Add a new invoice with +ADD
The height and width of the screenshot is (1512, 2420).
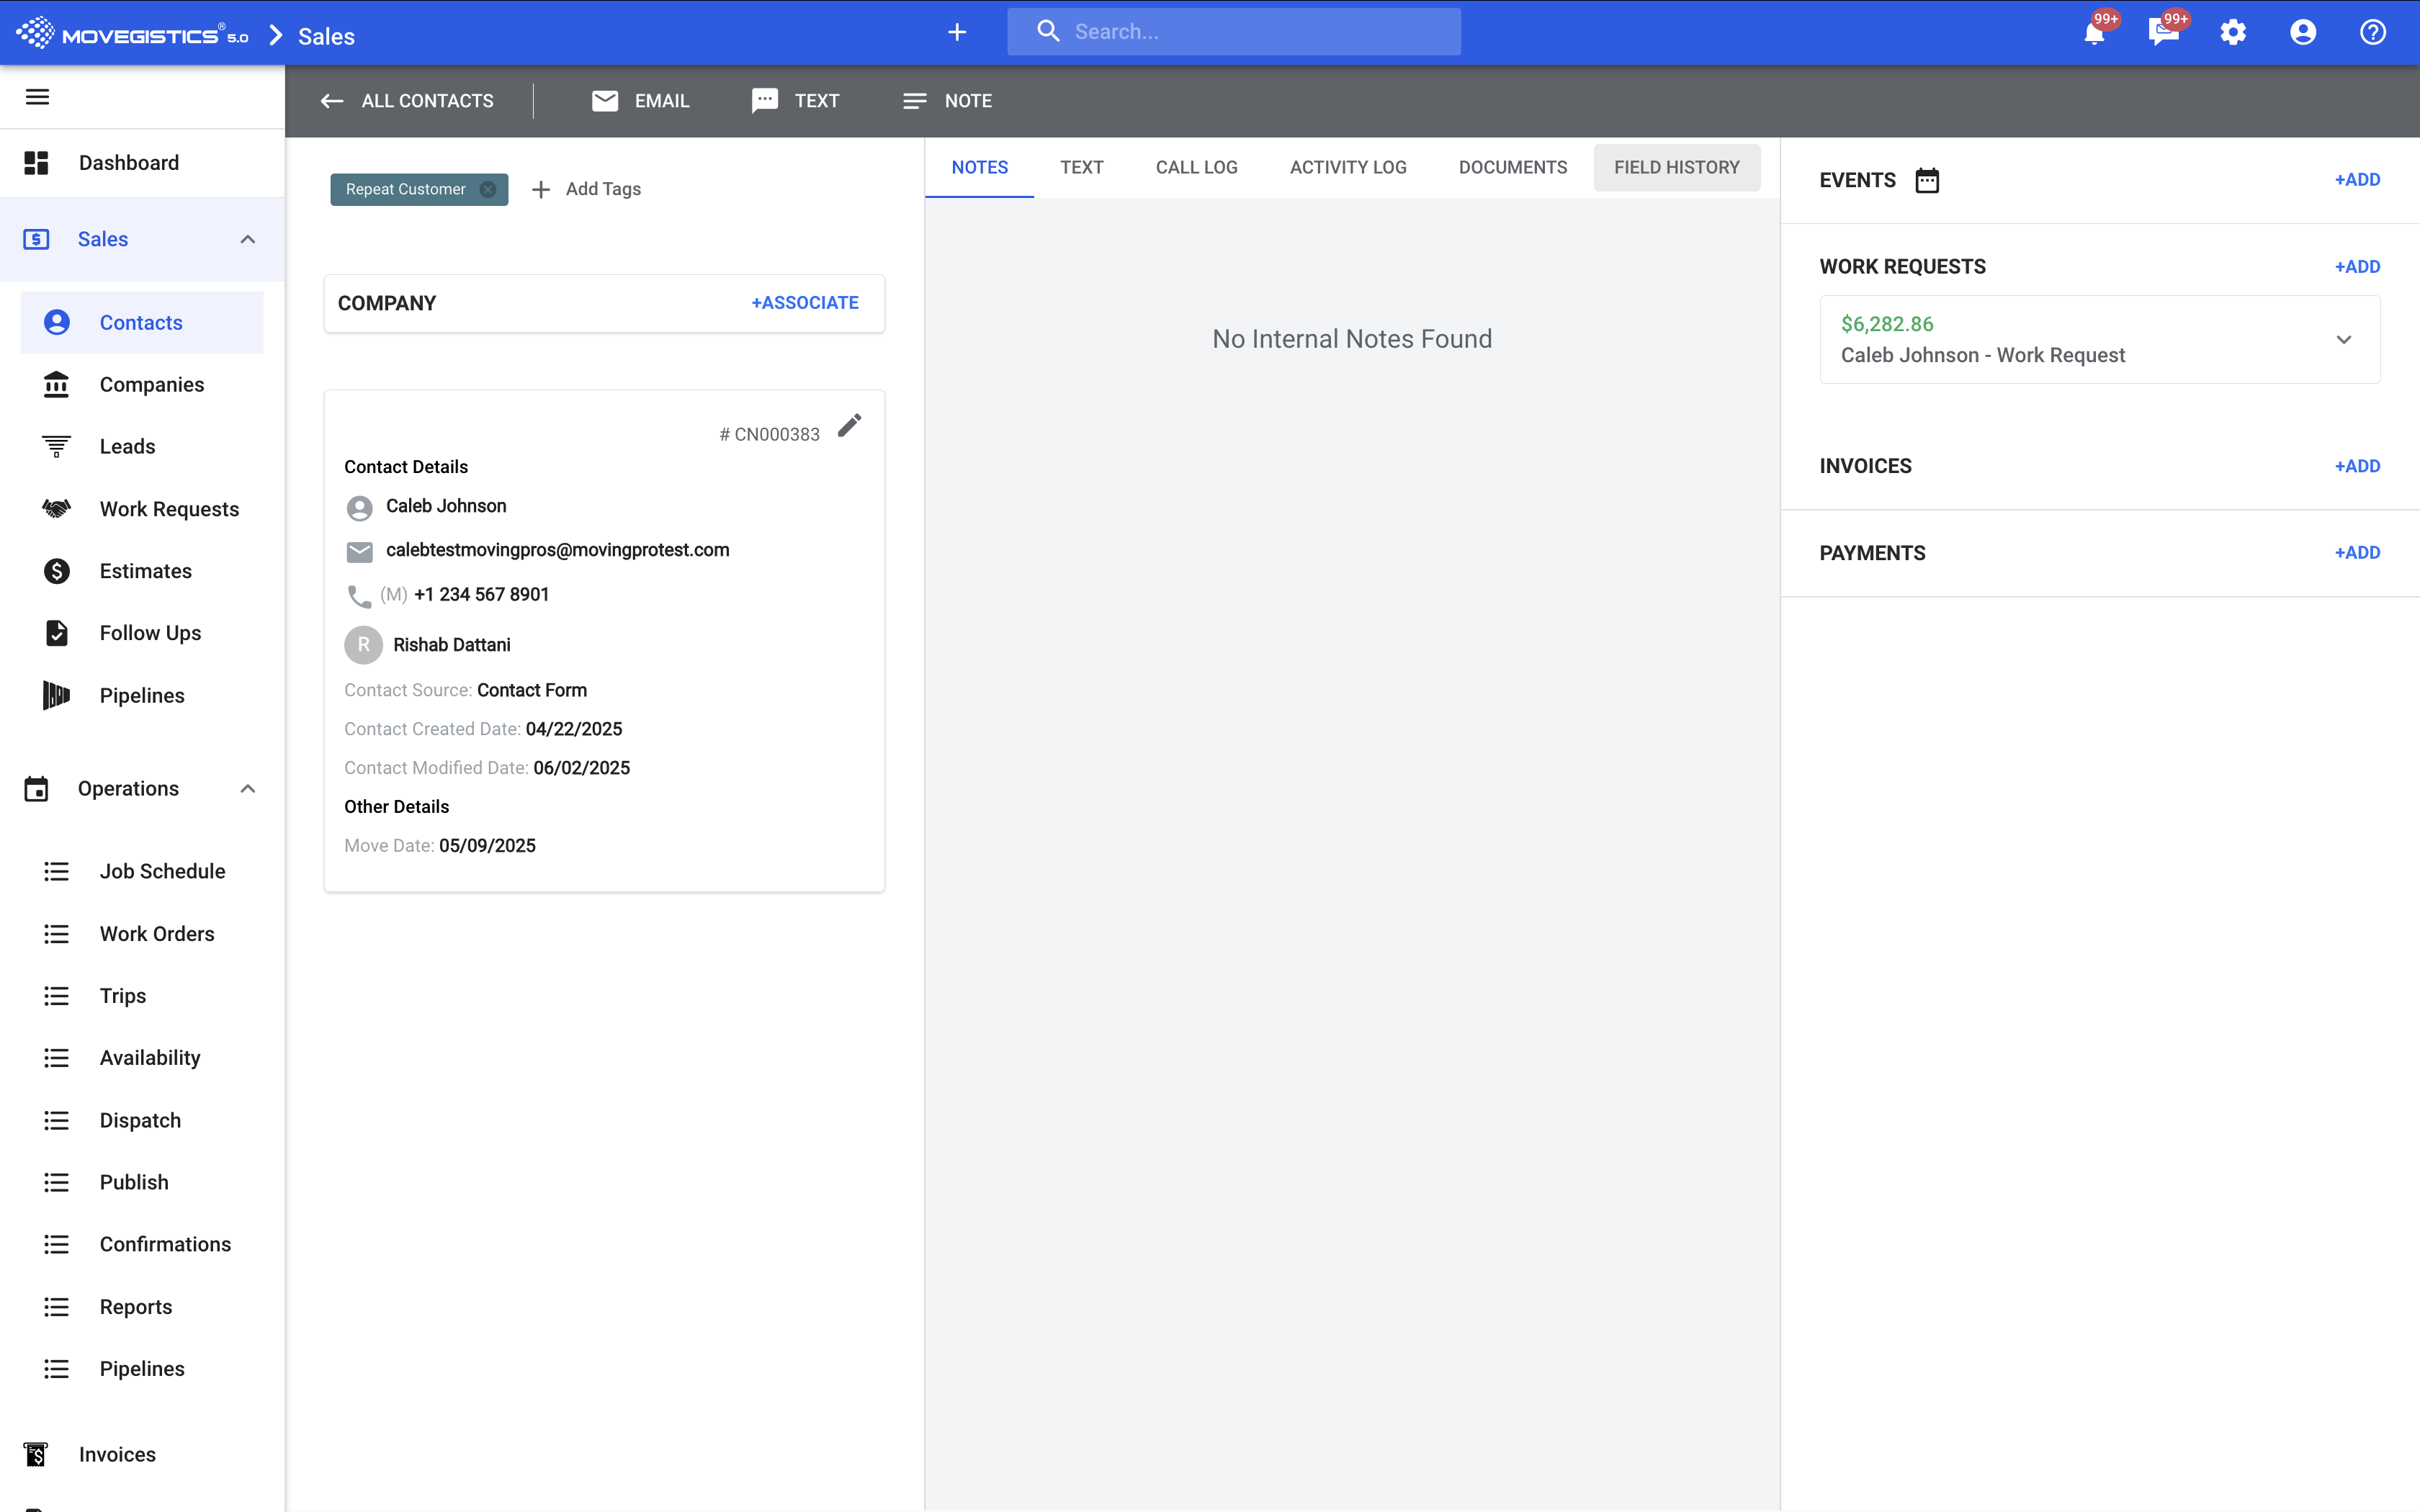point(2356,466)
